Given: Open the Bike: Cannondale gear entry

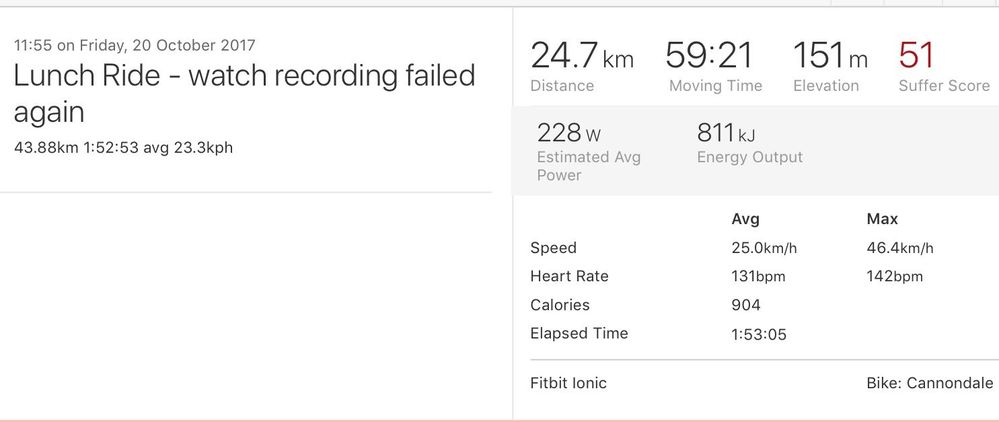Looking at the screenshot, I should [929, 383].
